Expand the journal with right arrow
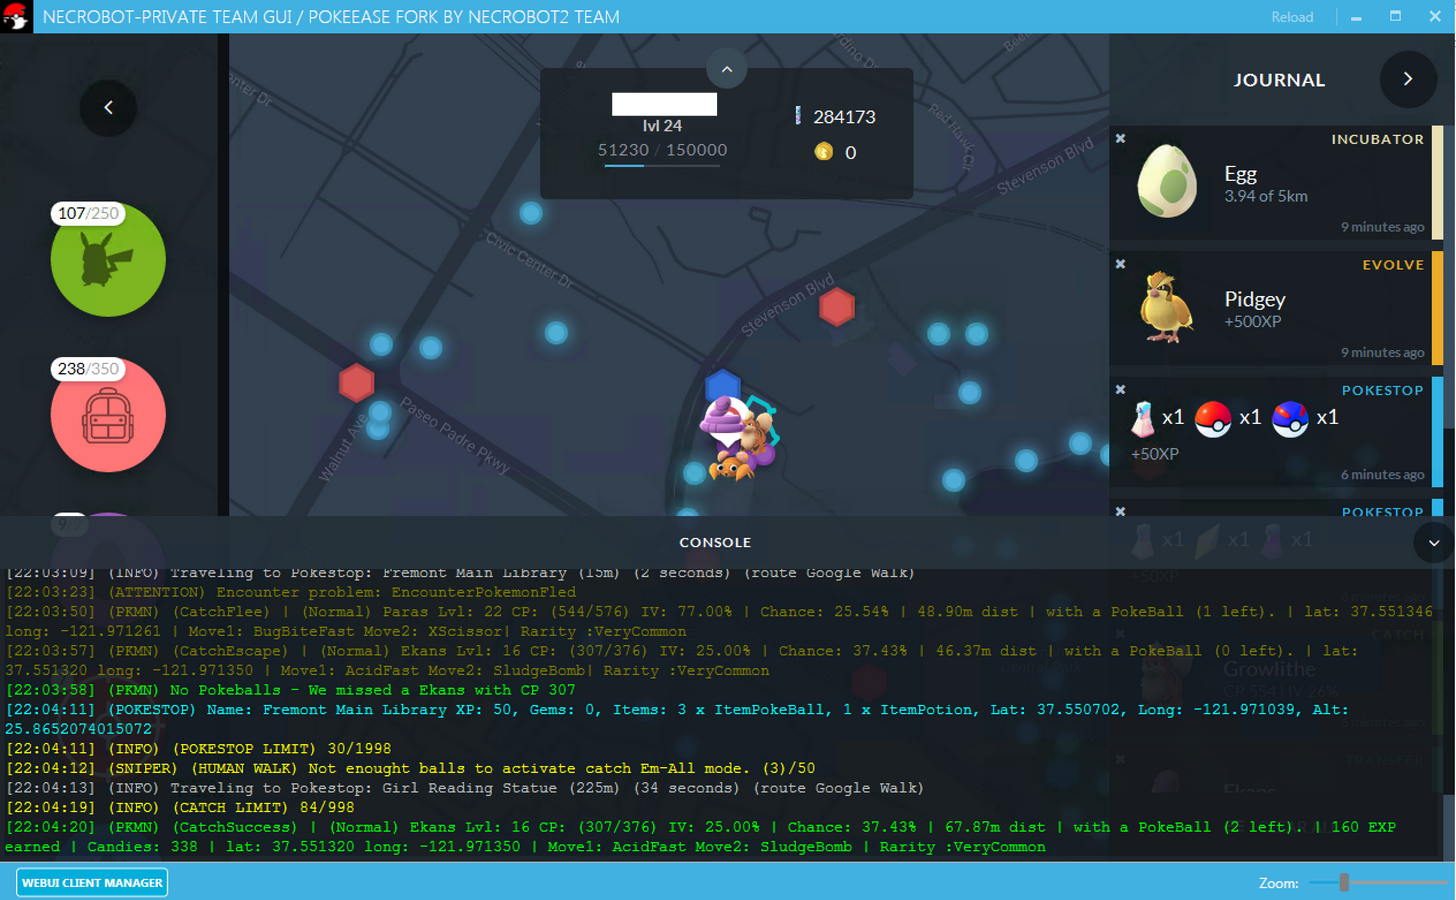This screenshot has width=1456, height=900. tap(1408, 79)
